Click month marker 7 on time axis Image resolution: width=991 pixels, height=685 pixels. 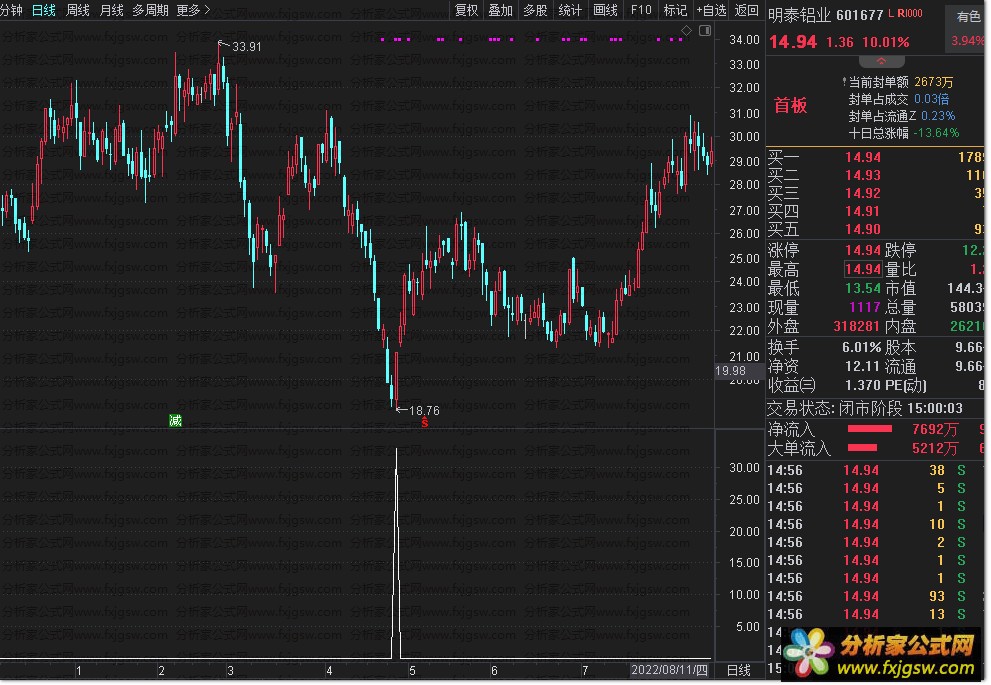click(x=585, y=670)
